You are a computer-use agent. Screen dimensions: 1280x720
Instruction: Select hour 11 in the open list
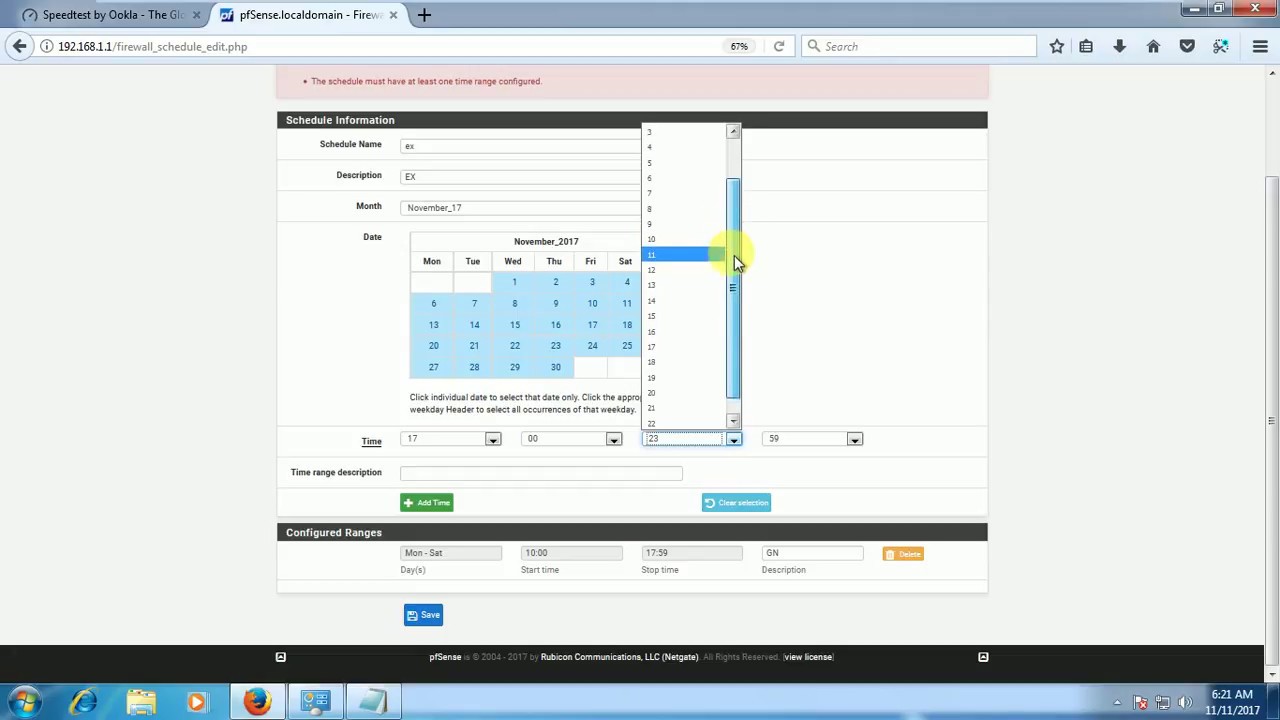click(684, 255)
